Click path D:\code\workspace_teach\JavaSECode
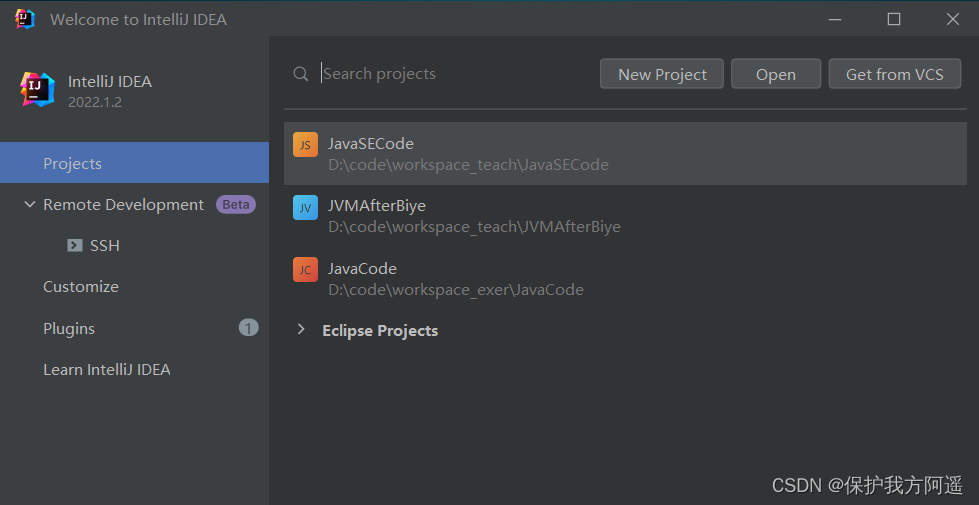The image size is (979, 505). 468,165
